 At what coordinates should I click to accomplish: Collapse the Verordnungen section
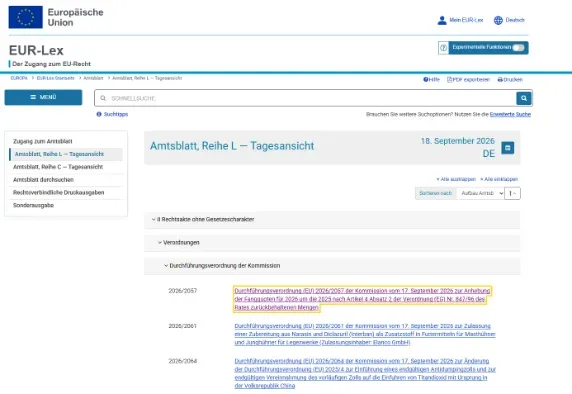[332, 243]
